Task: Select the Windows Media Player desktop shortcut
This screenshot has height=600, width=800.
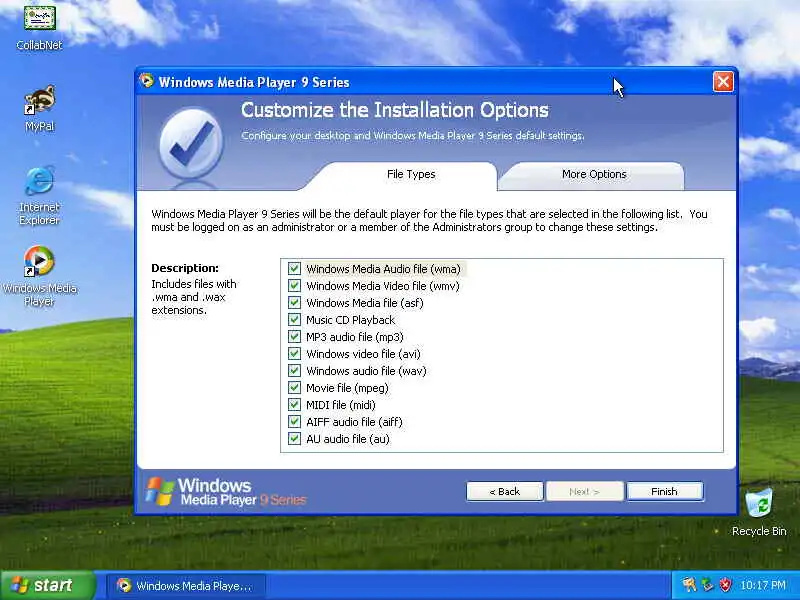Action: click(39, 276)
